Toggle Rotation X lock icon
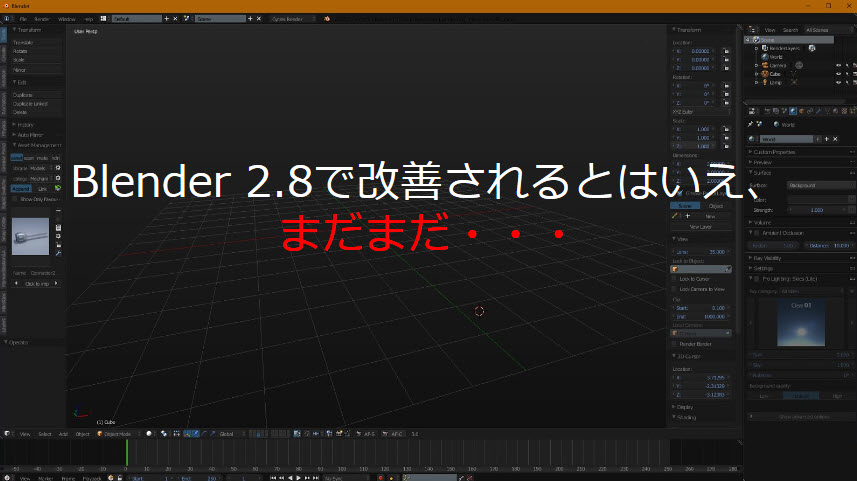 (726, 86)
